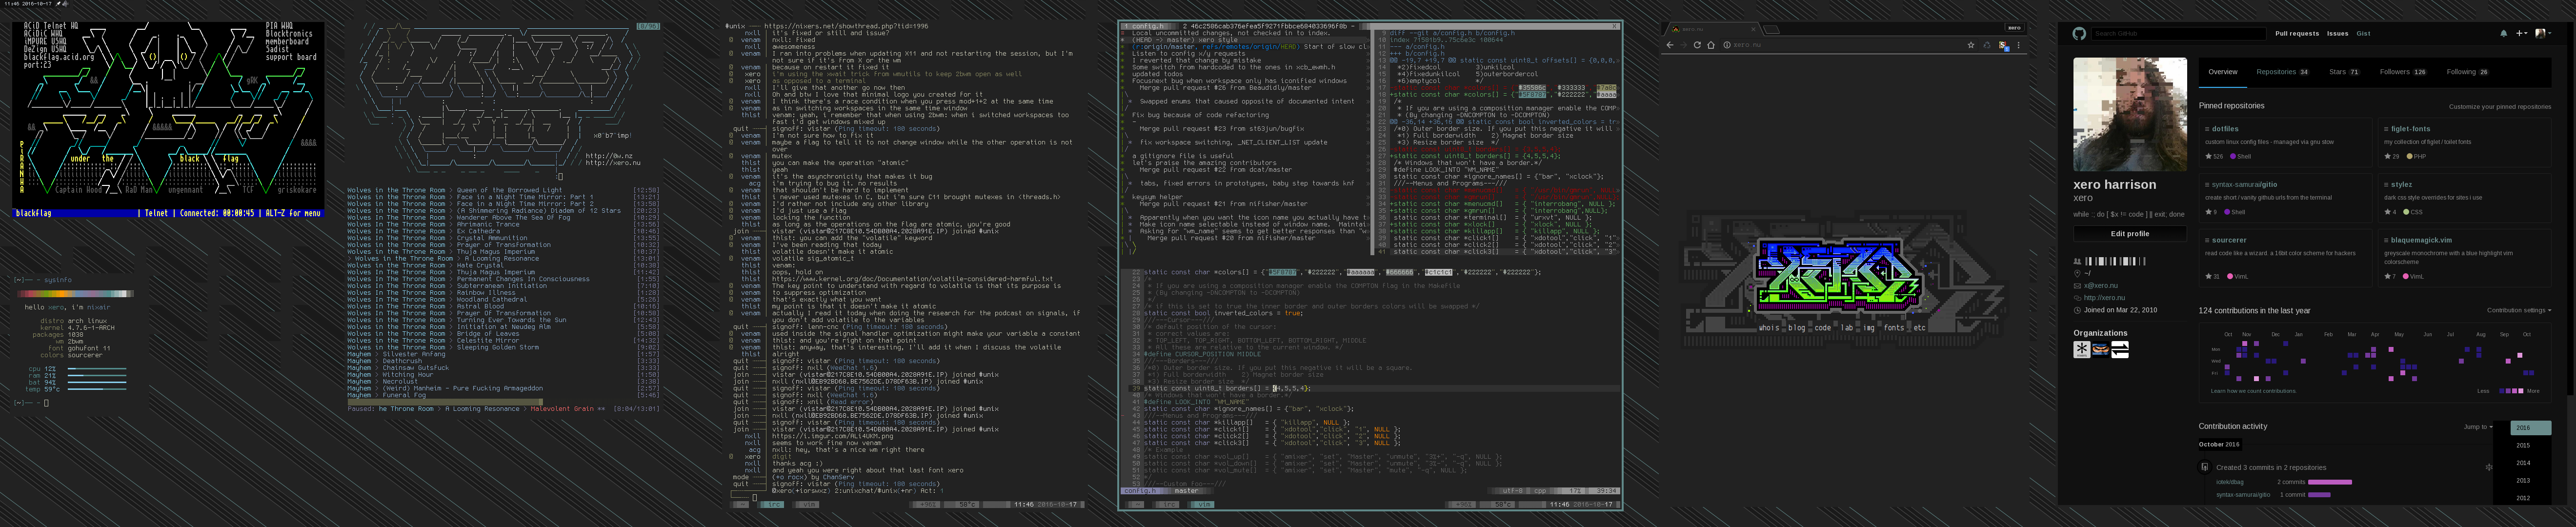Switch to Followers tab

[2402, 72]
